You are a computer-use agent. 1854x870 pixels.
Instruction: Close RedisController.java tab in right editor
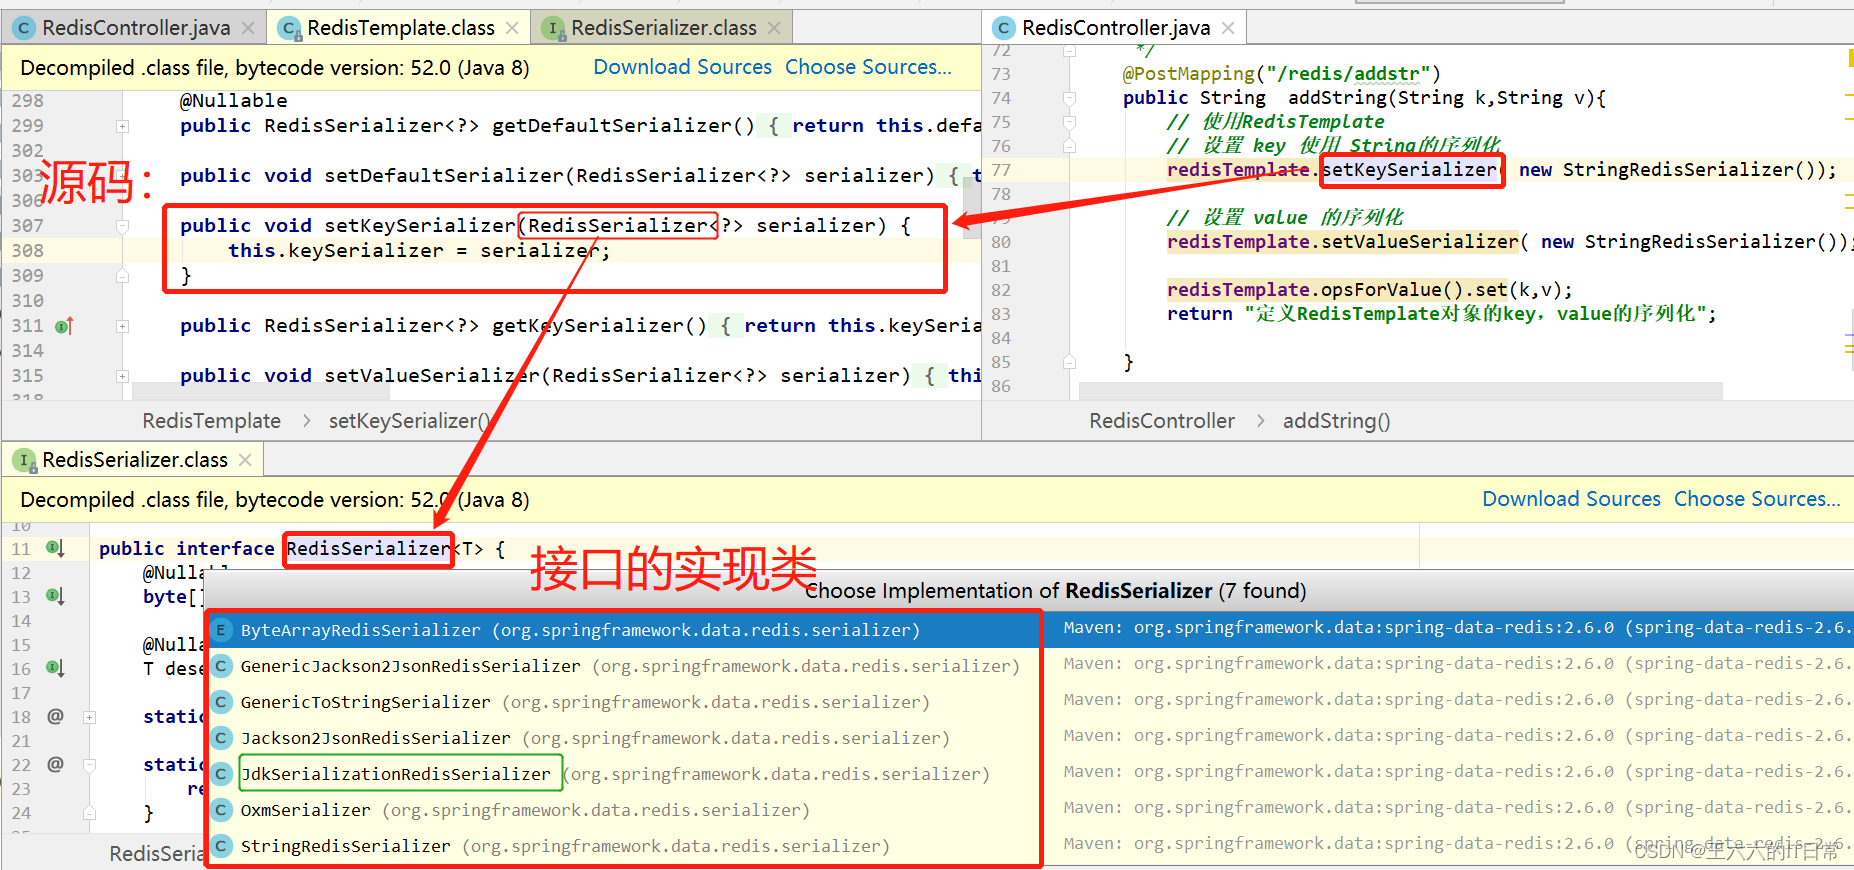click(1228, 28)
